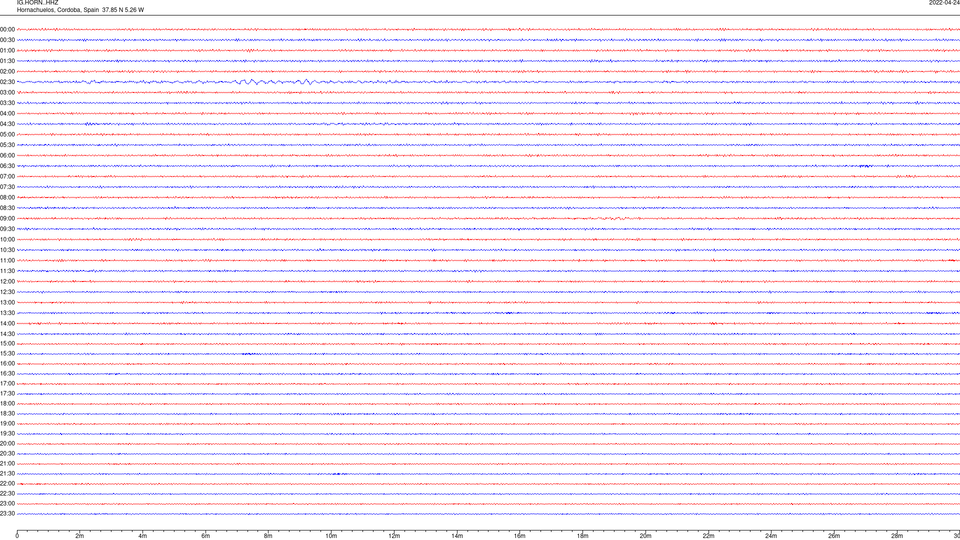960x540 pixels.
Task: Select the 18:00 trace time label
Action: click(x=7, y=403)
